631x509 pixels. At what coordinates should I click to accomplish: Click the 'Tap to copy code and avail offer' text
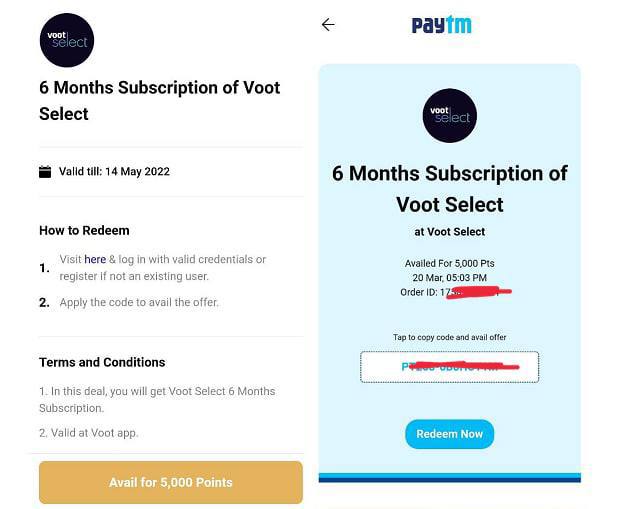click(x=450, y=337)
